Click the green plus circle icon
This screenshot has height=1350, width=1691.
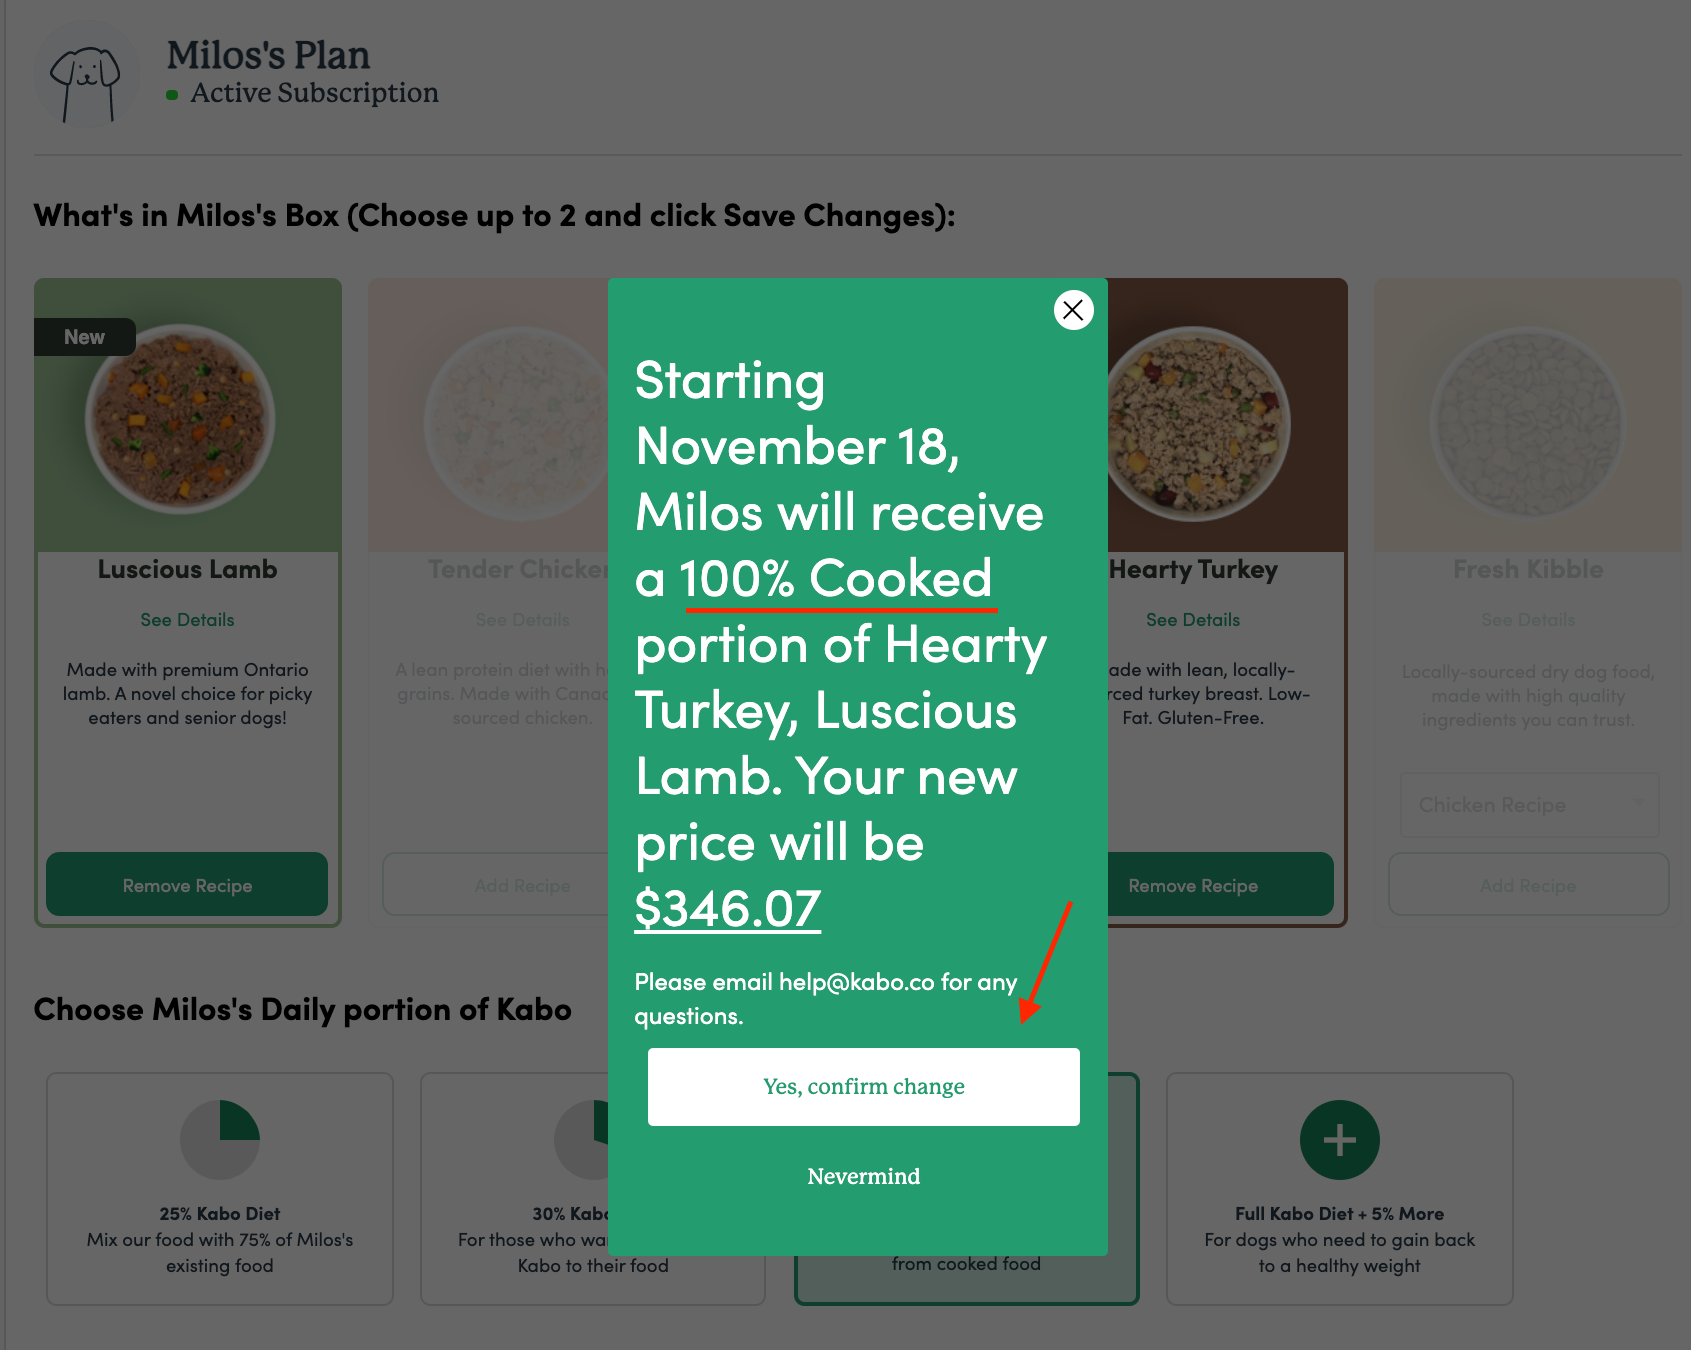[1339, 1140]
